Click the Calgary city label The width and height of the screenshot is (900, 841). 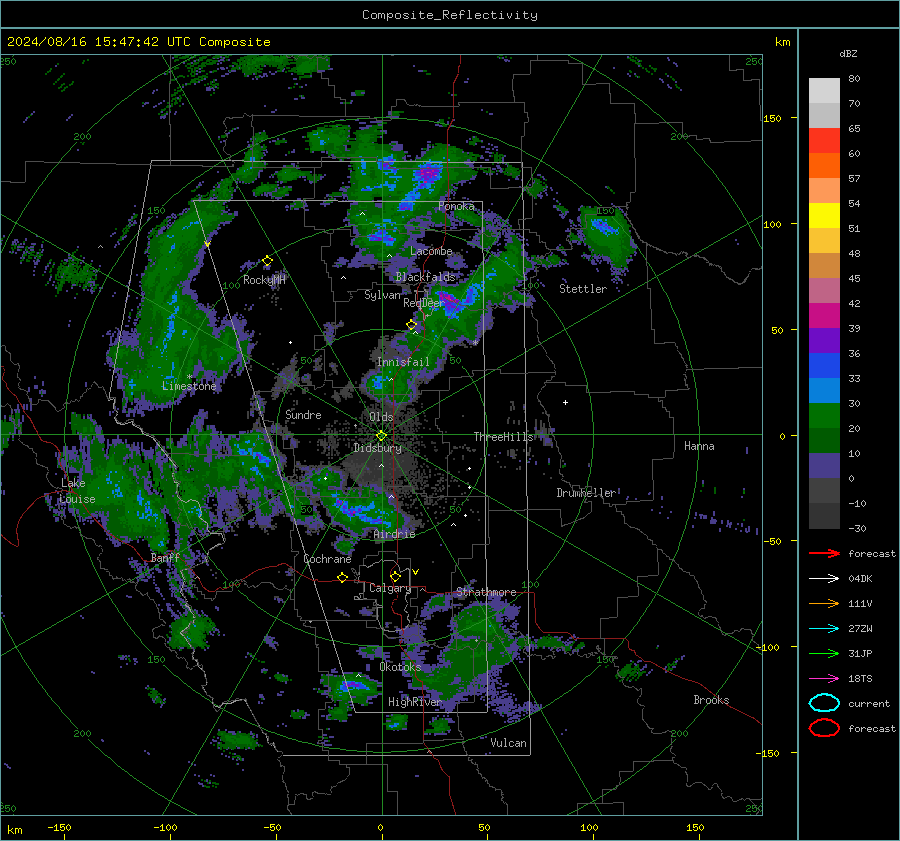pyautogui.click(x=390, y=588)
